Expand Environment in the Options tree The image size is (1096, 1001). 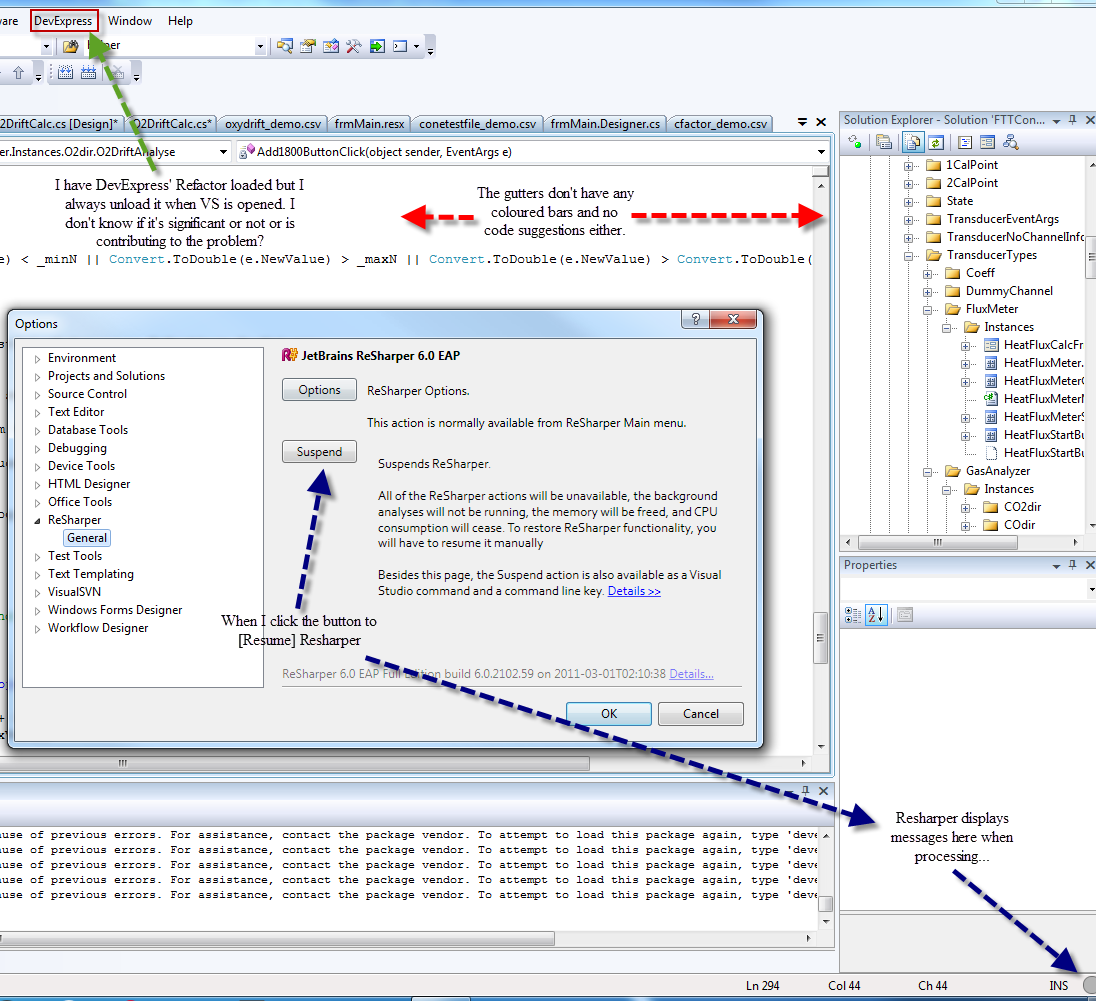point(37,359)
